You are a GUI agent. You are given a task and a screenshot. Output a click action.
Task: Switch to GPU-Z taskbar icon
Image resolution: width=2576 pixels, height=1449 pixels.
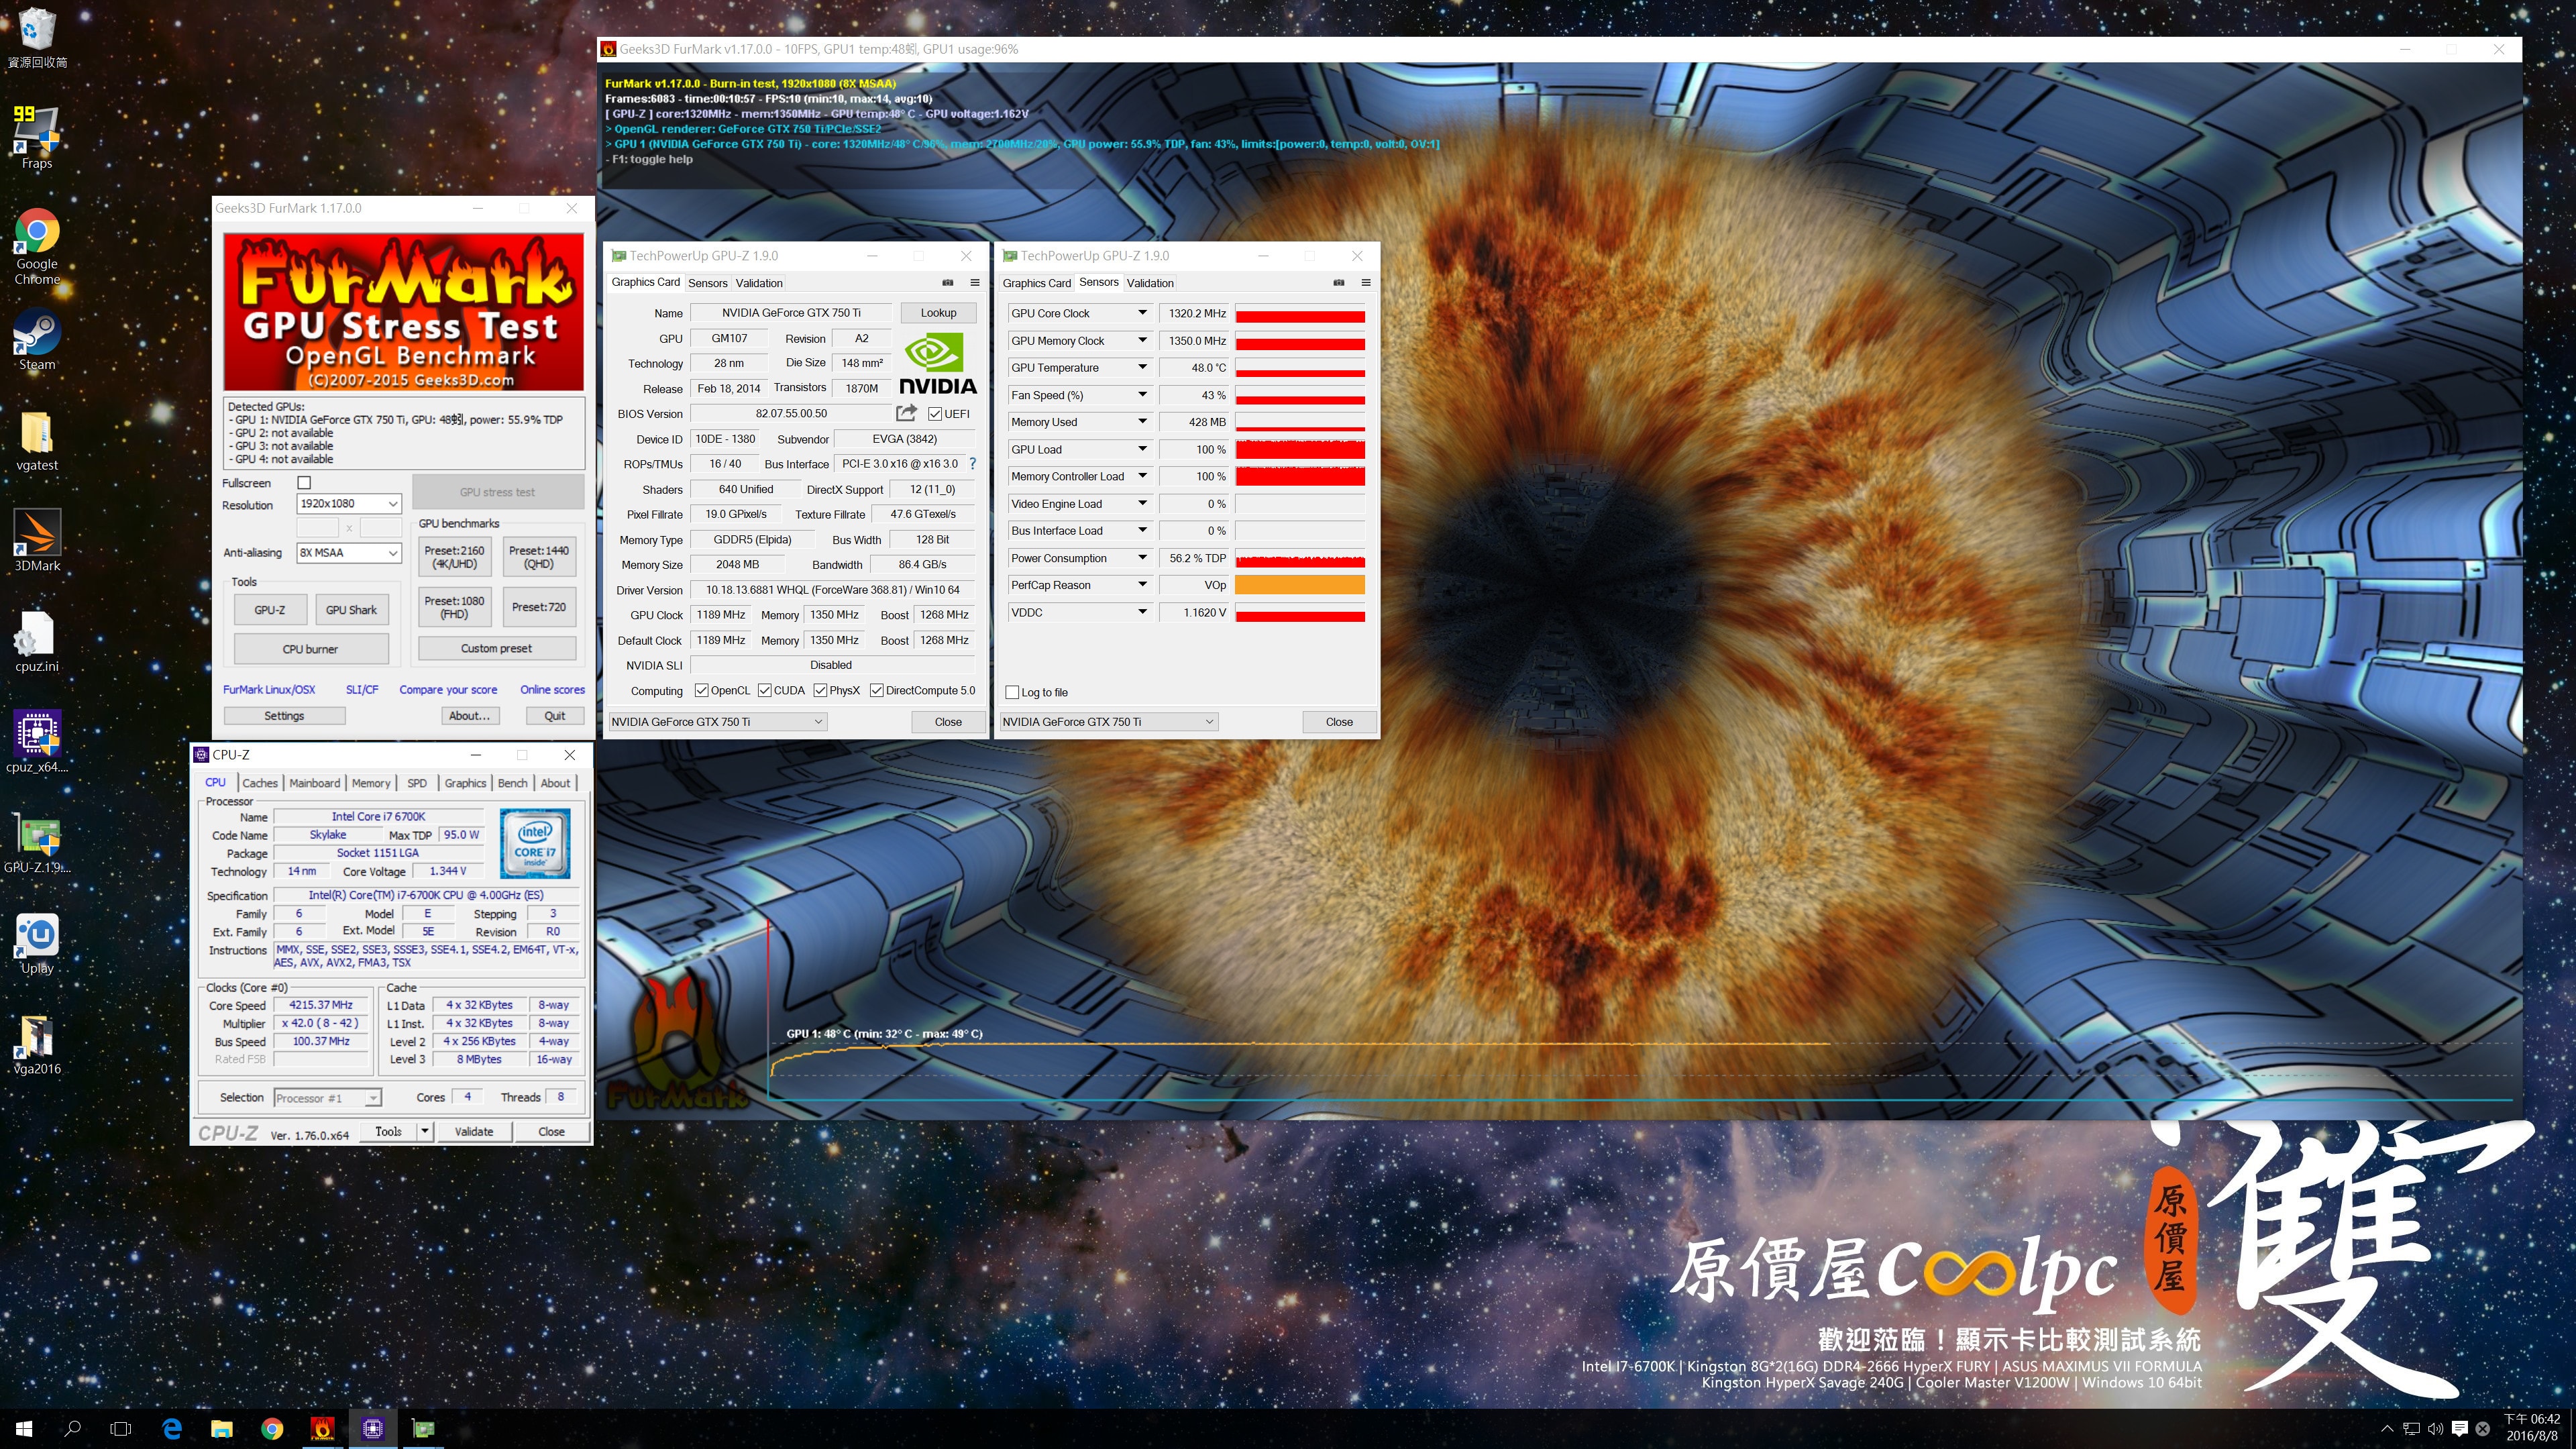coord(423,1429)
